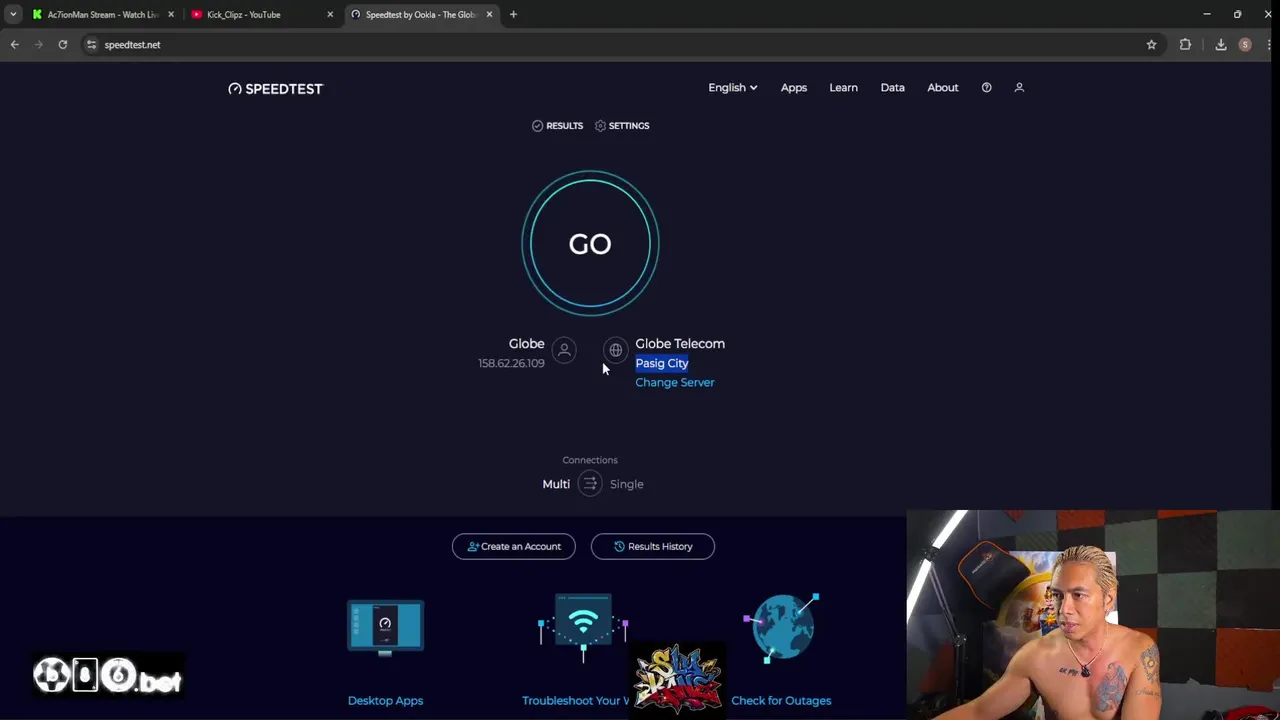Click the account profile icon in header
The height and width of the screenshot is (720, 1280).
tap(1019, 88)
